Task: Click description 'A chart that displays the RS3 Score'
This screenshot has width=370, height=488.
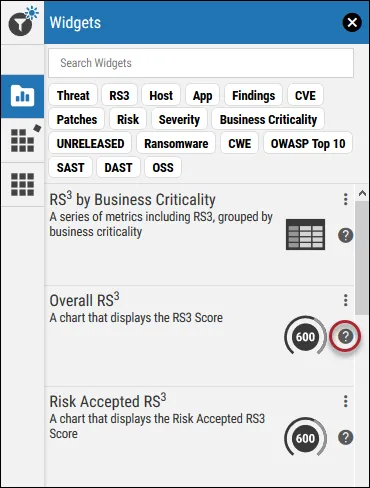Action: point(136,318)
